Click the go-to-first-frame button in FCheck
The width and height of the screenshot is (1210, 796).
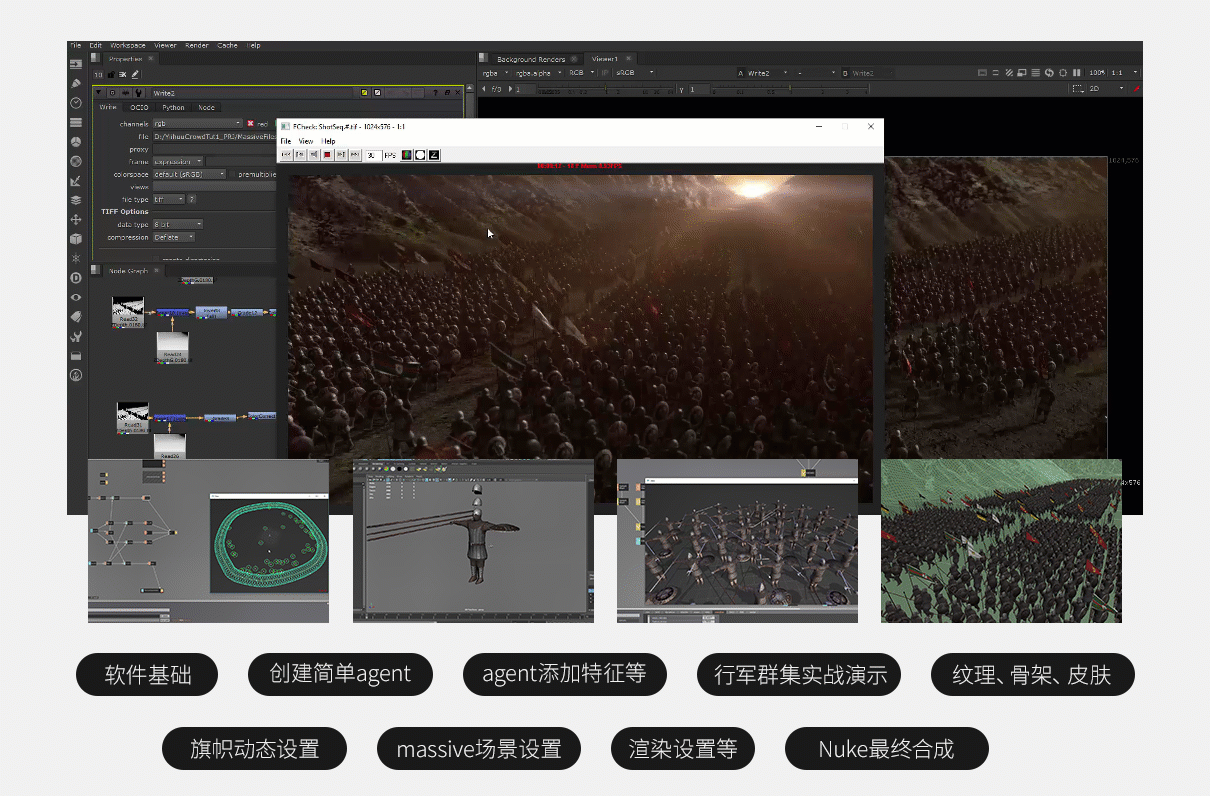coord(286,155)
